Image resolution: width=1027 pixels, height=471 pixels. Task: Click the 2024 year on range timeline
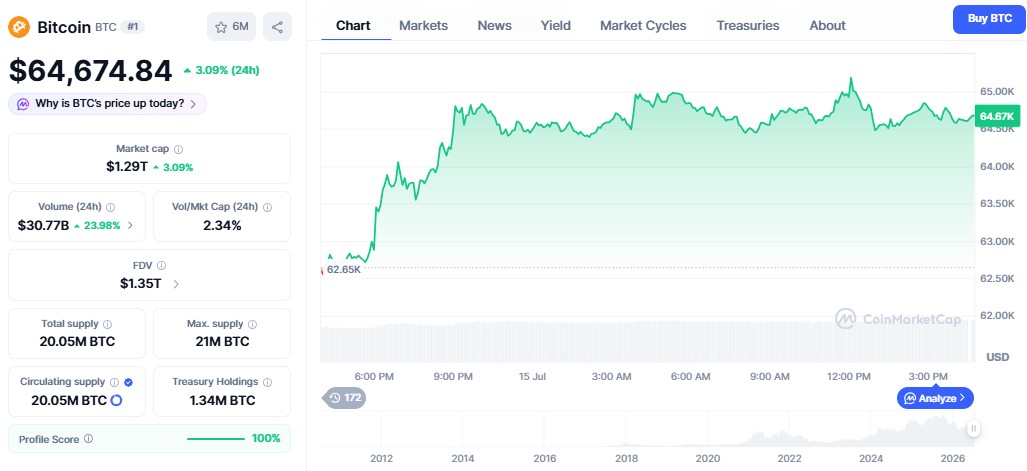tap(872, 458)
